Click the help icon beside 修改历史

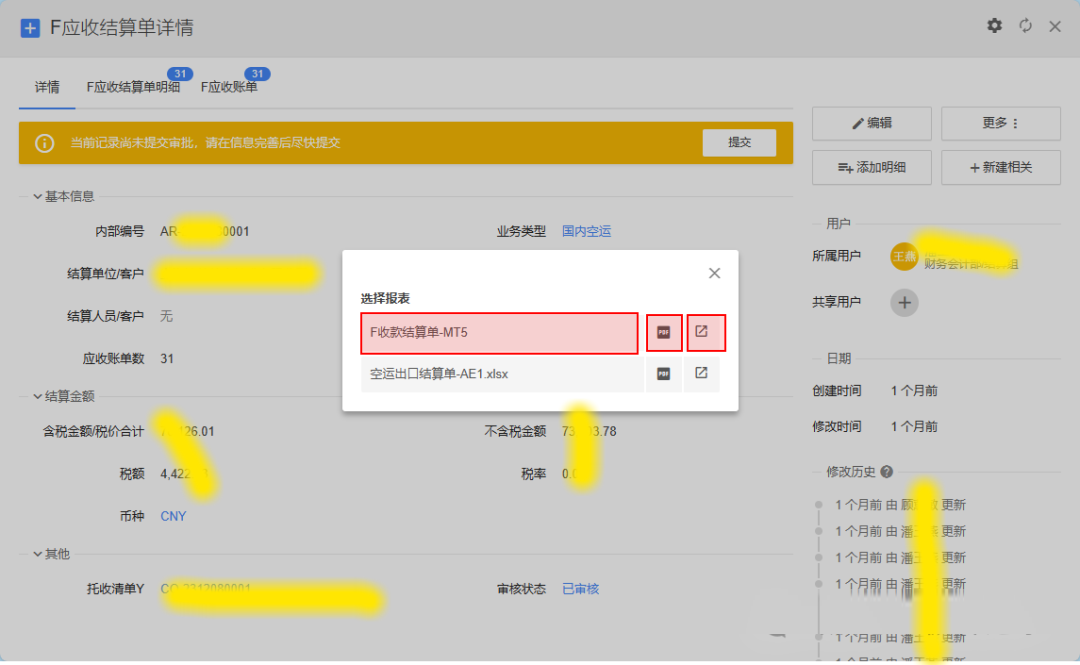887,472
